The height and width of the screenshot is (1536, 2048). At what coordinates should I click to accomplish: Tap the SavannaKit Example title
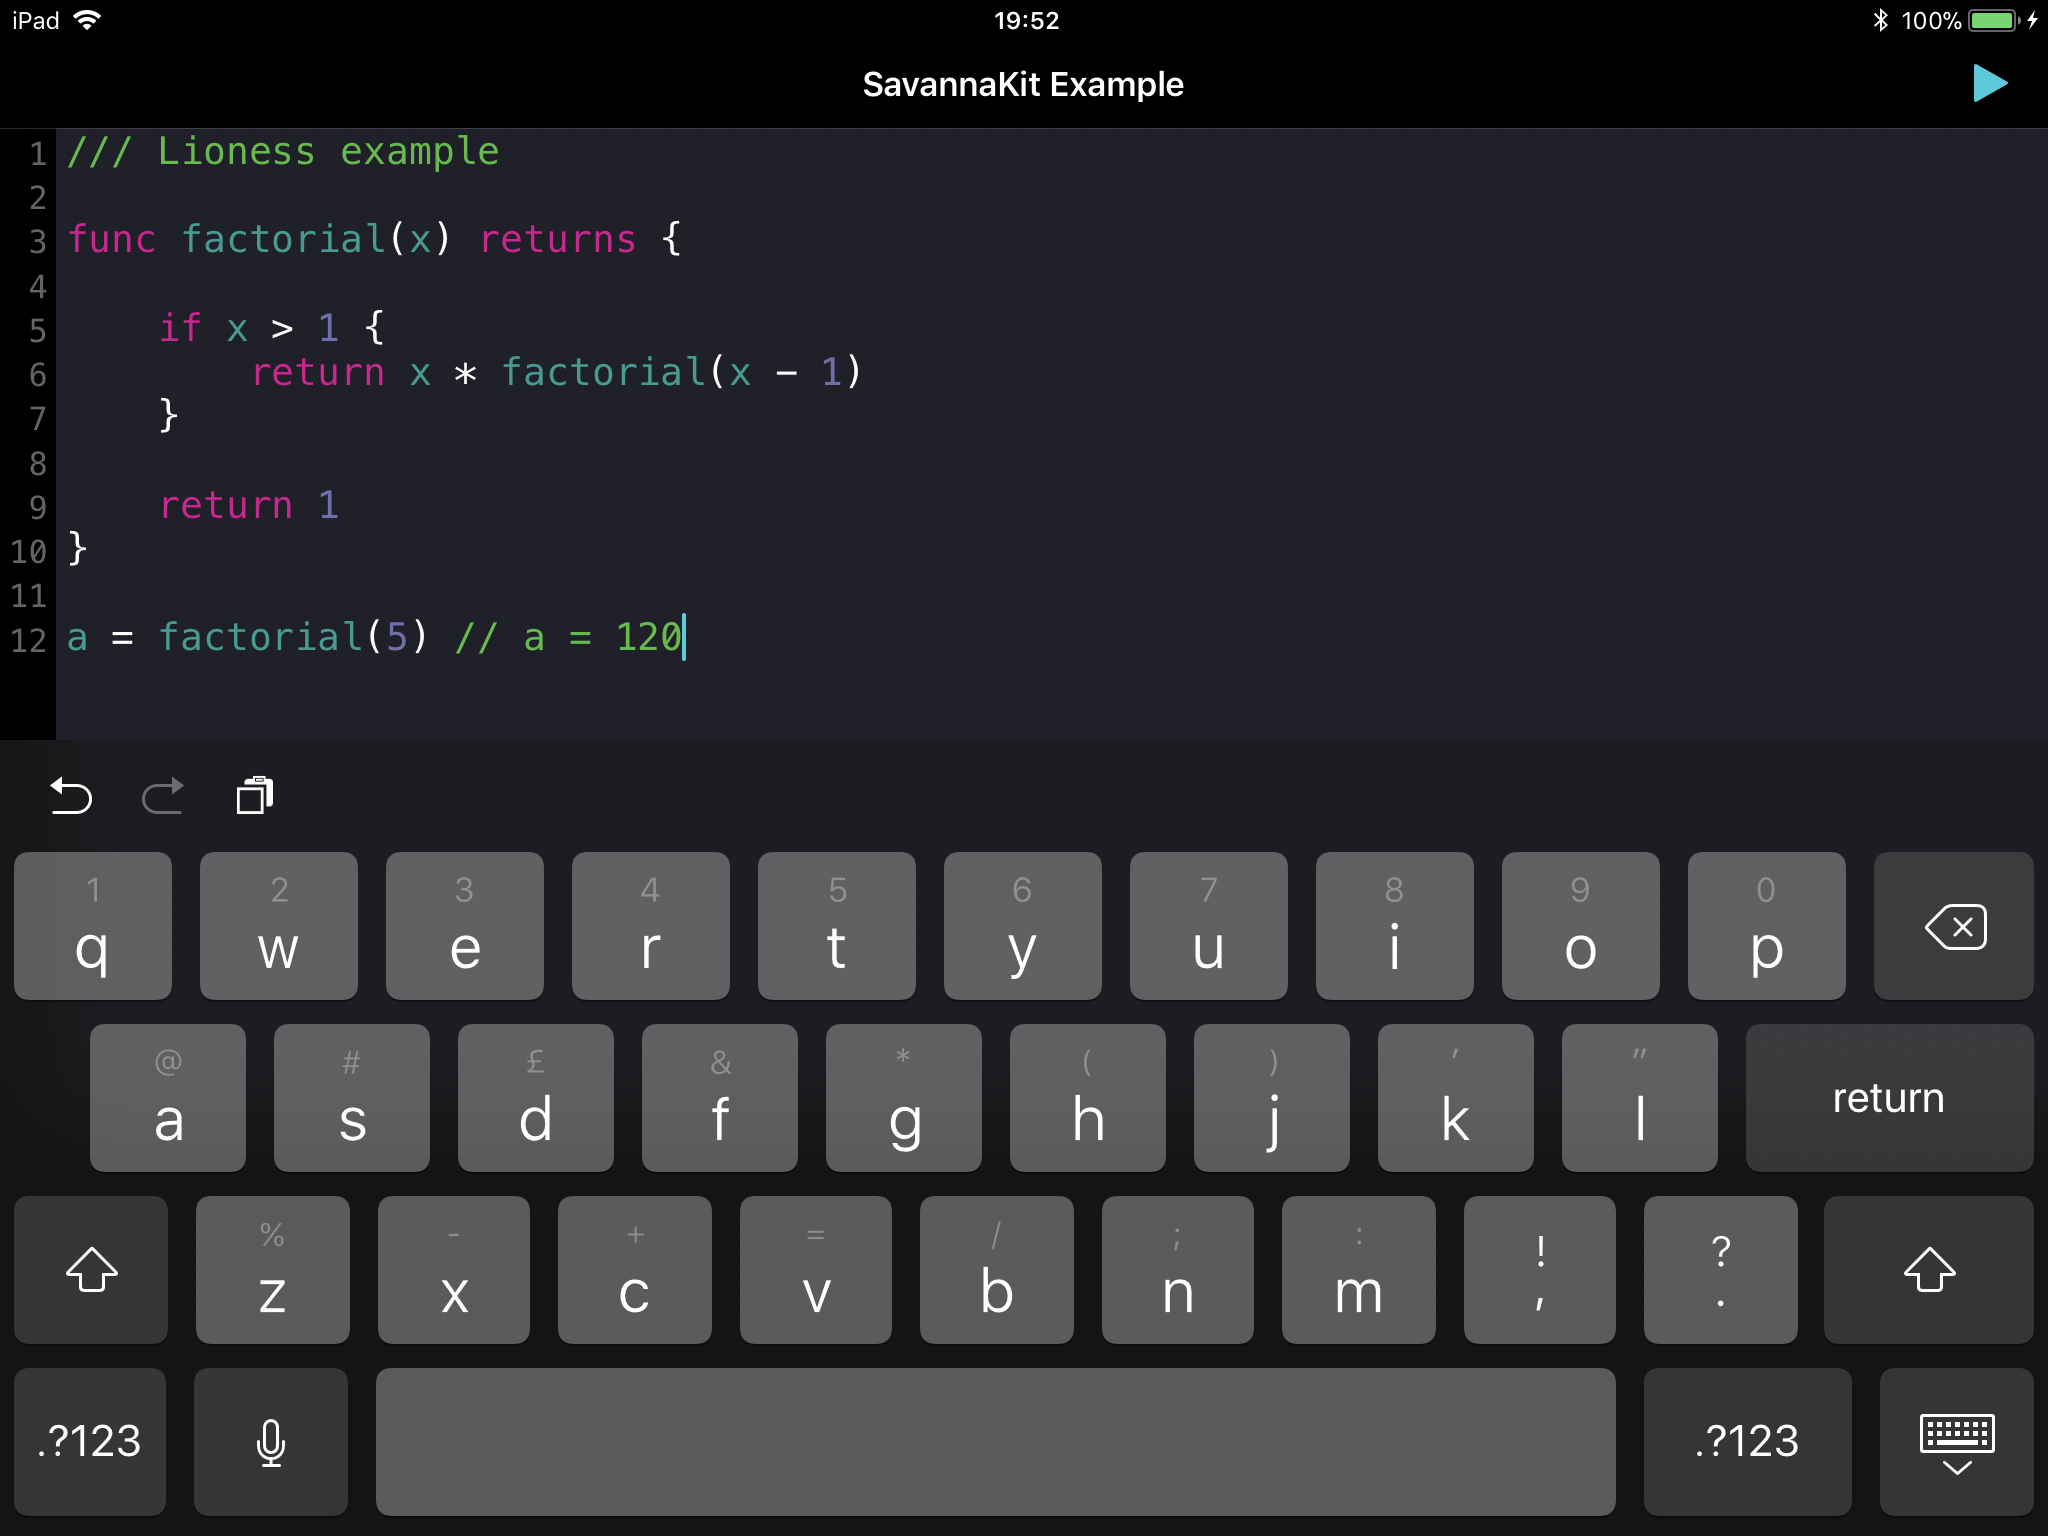click(x=1023, y=84)
